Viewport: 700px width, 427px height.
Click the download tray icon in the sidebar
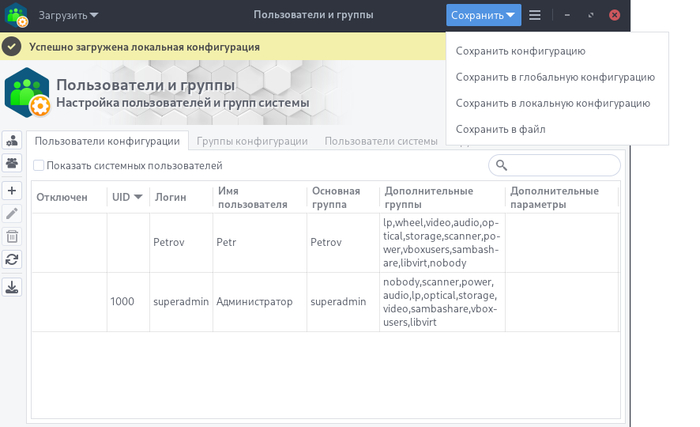pyautogui.click(x=13, y=287)
